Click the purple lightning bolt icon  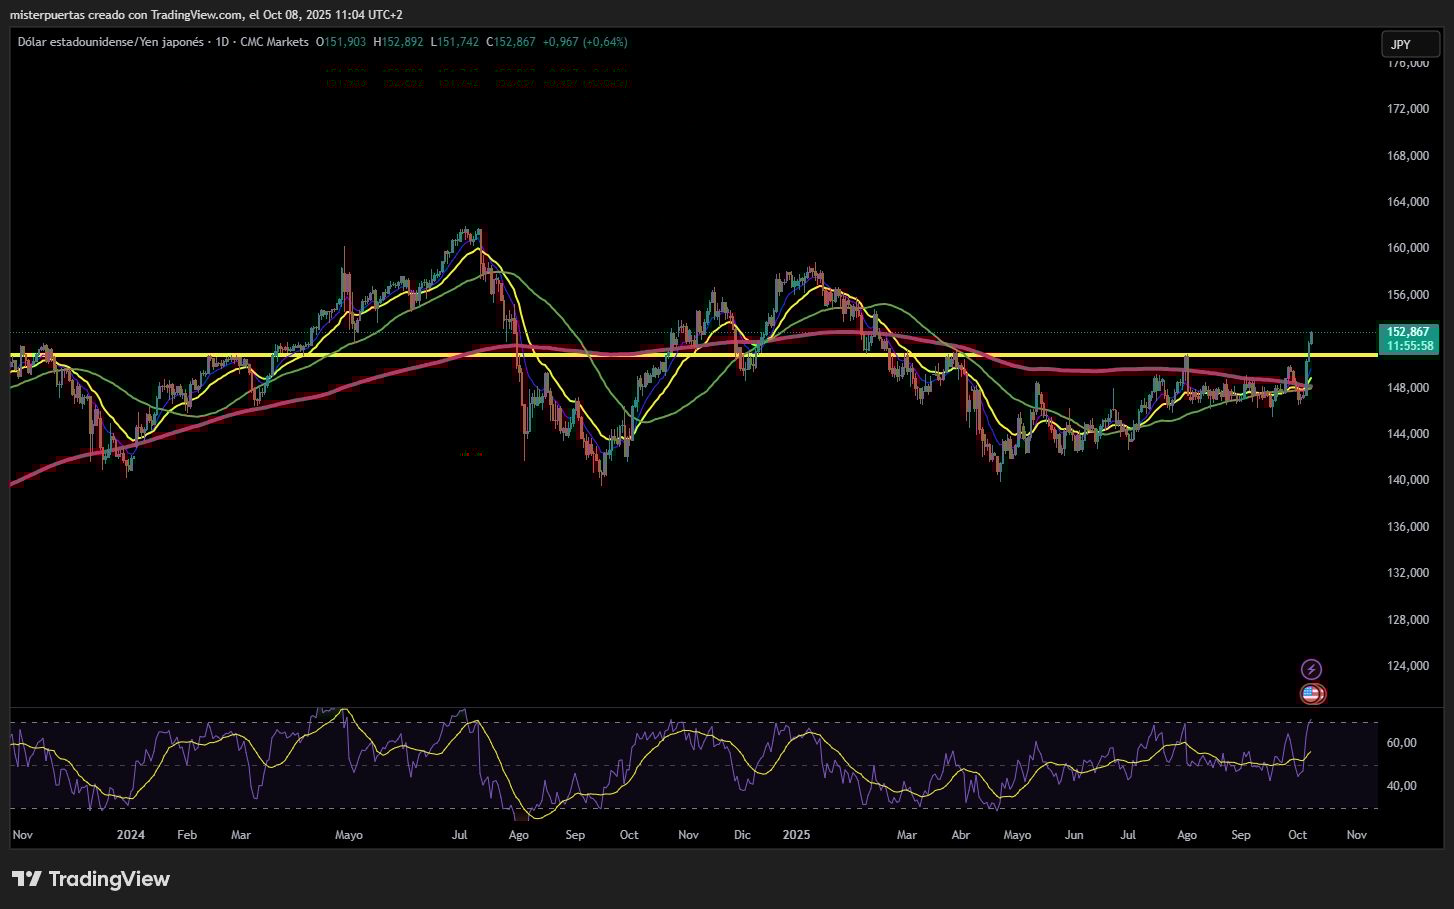(1311, 669)
